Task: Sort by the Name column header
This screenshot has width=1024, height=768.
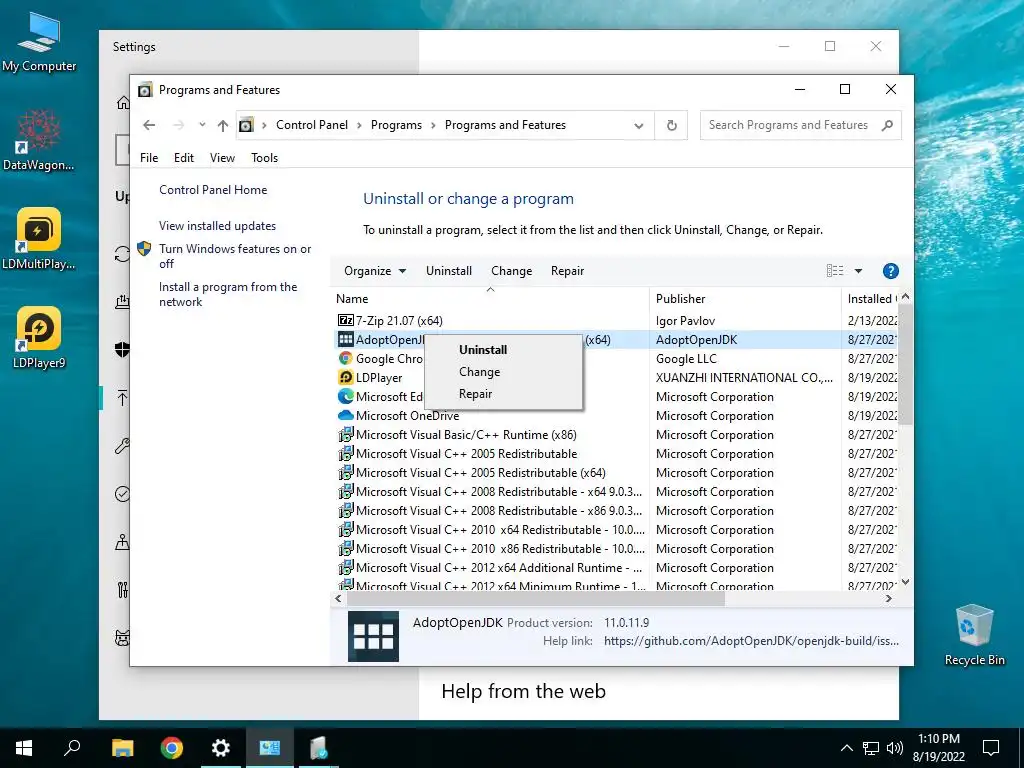Action: coord(490,298)
